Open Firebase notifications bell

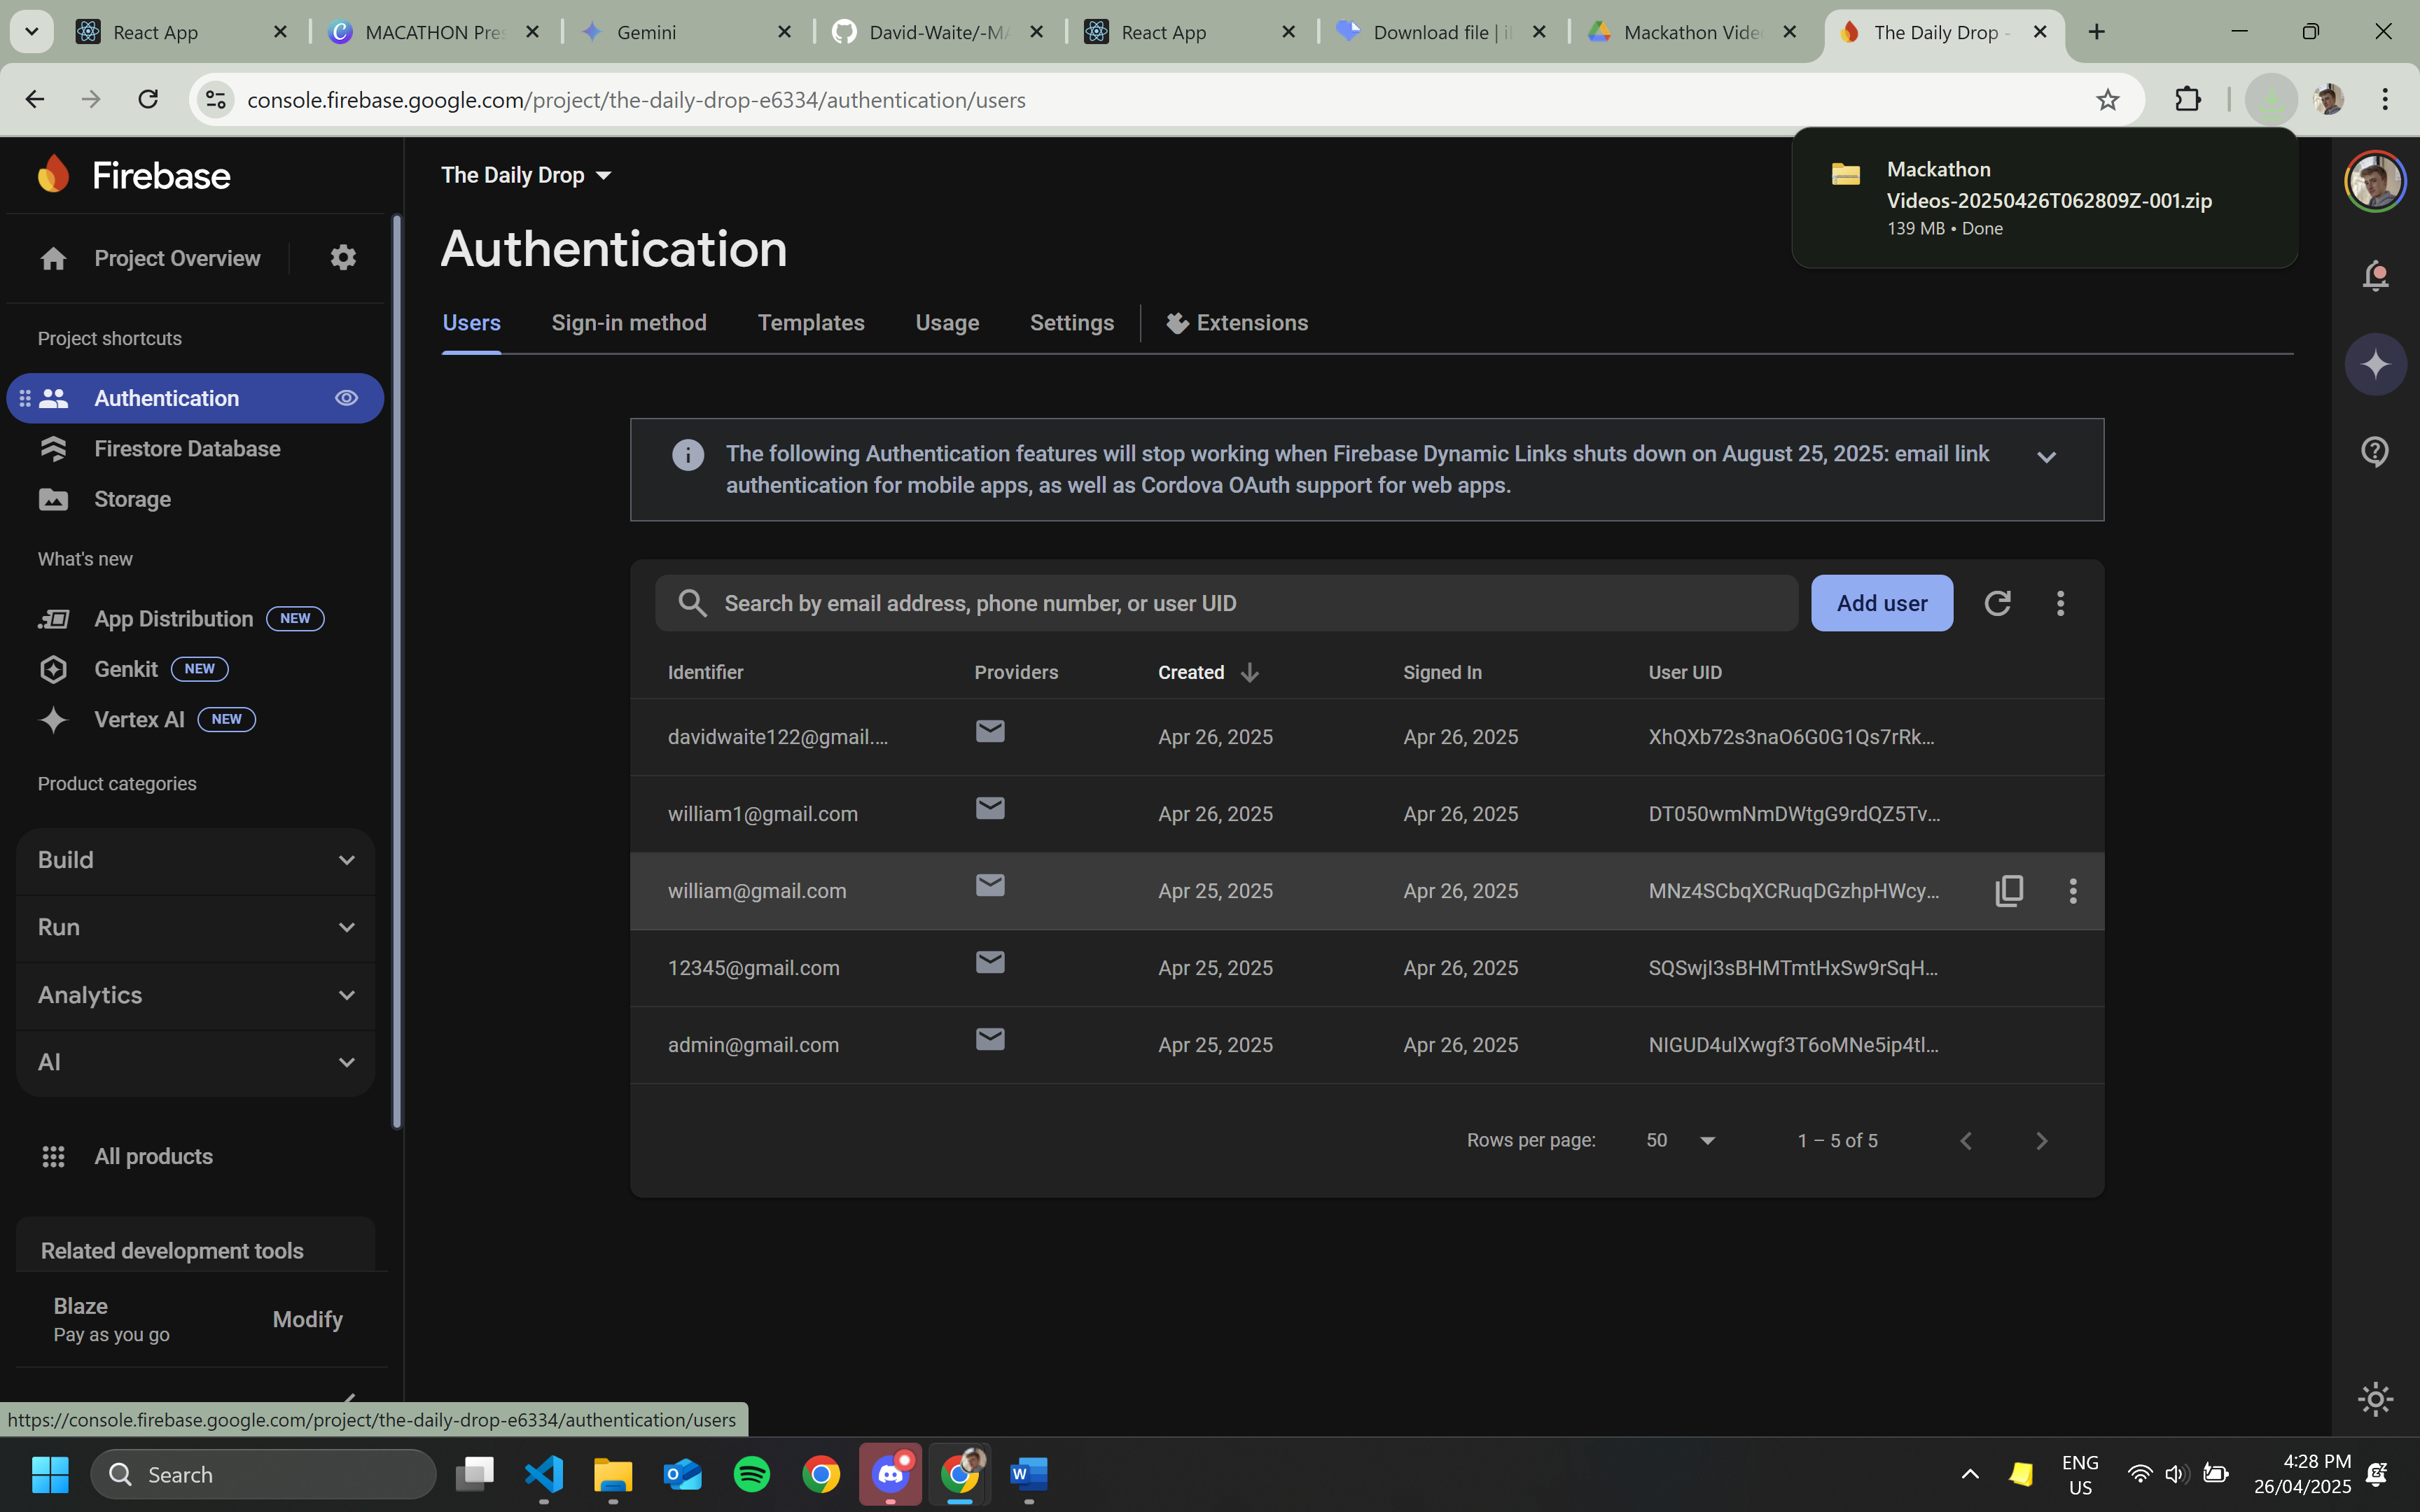(2375, 275)
